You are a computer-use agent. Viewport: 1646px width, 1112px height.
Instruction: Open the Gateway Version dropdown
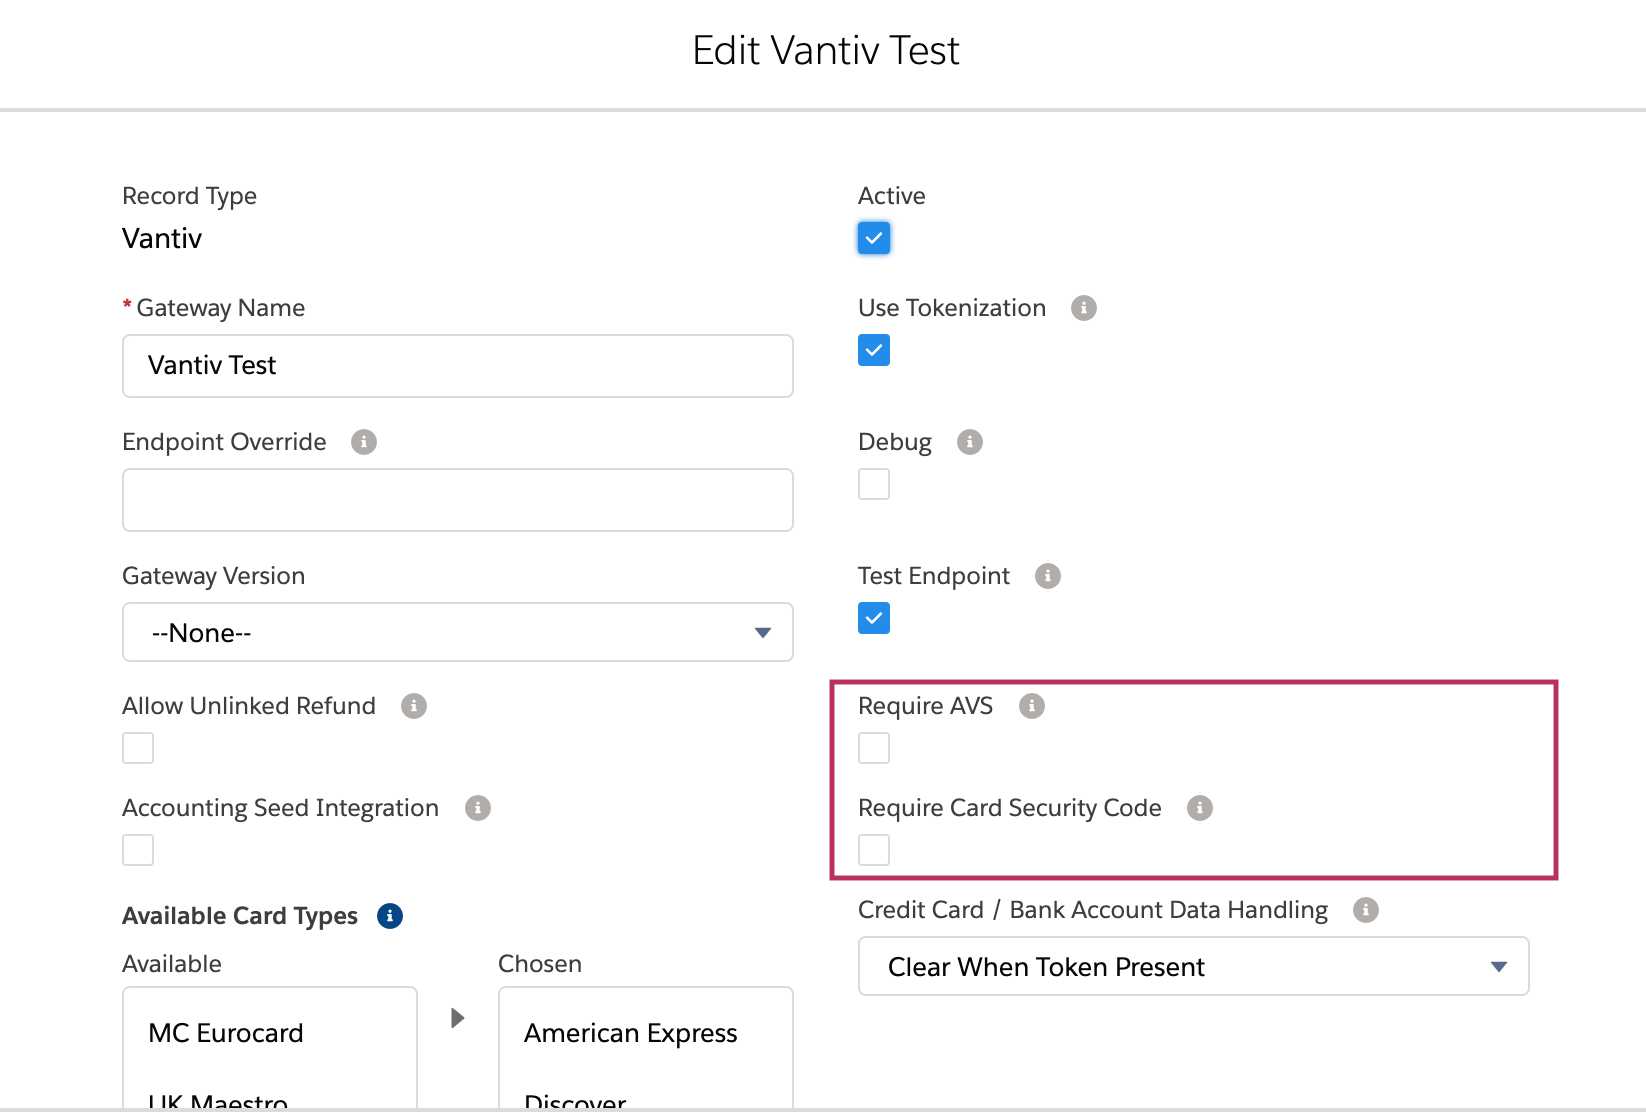tap(457, 632)
